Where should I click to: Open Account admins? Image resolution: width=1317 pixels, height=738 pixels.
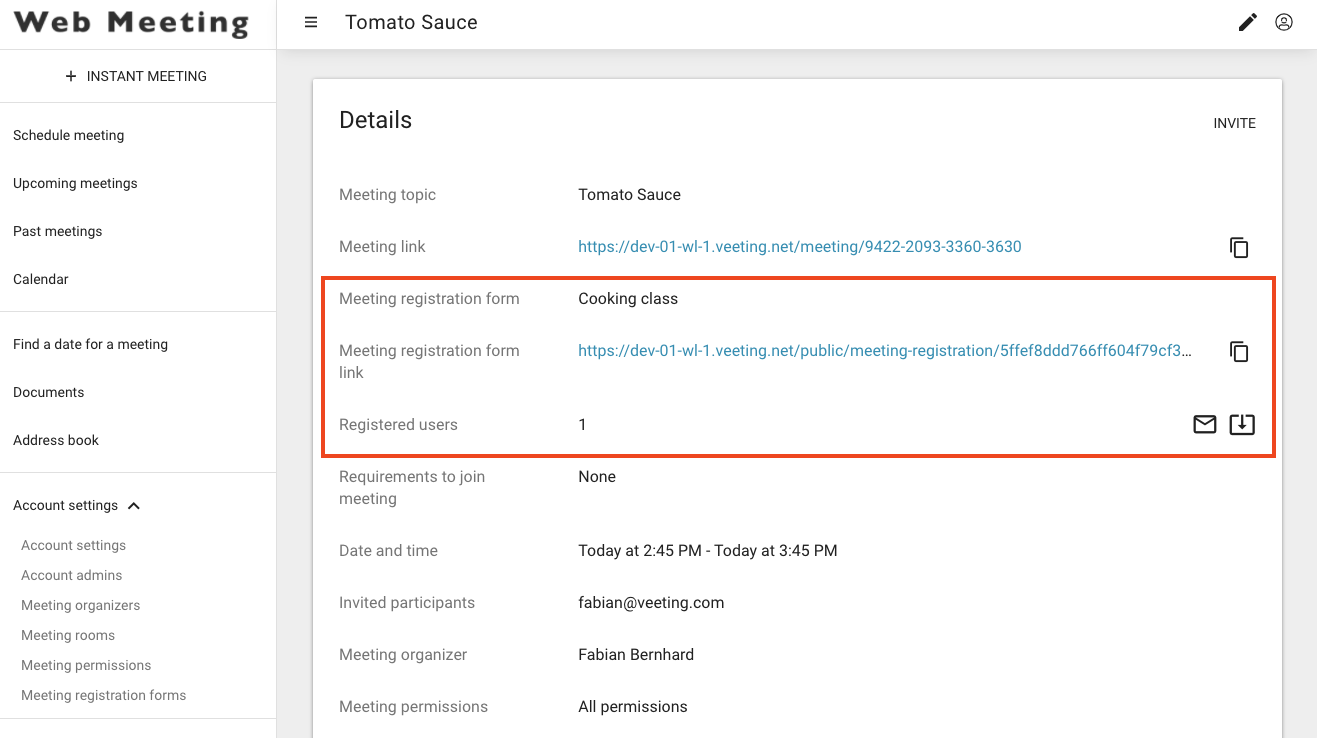pyautogui.click(x=72, y=575)
